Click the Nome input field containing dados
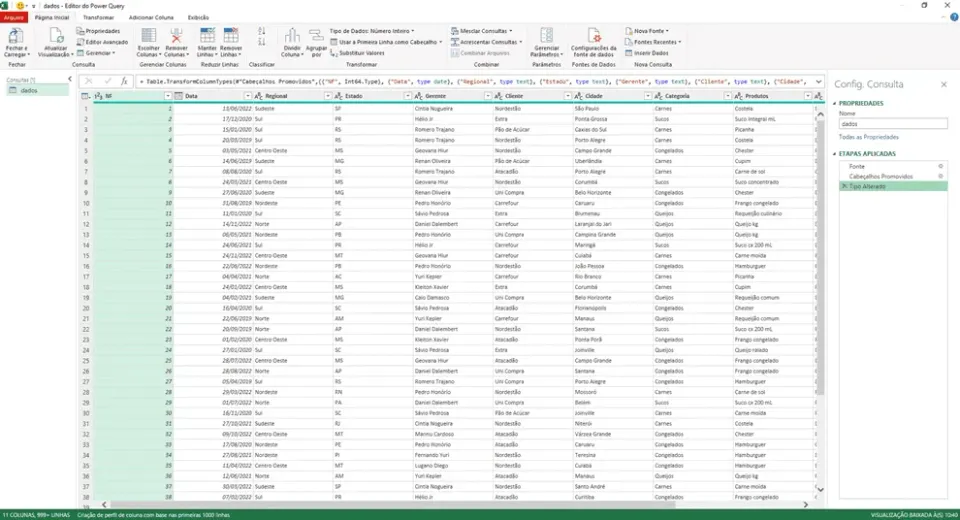Viewport: 960px width, 520px height. (x=893, y=124)
